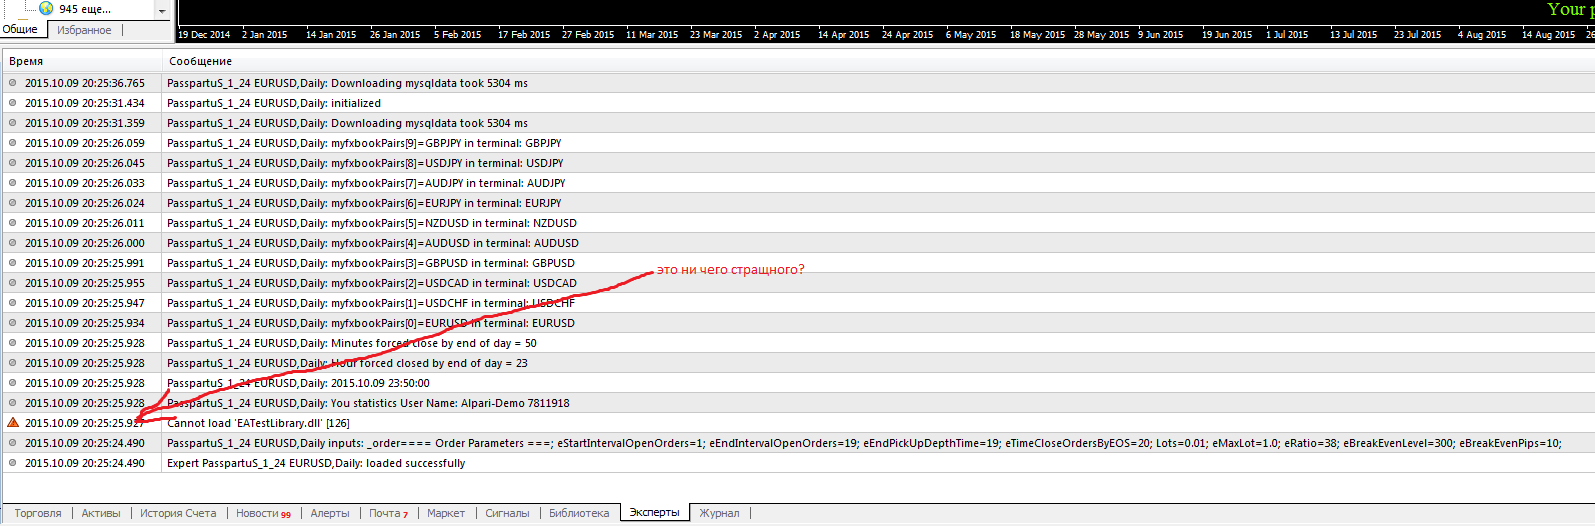The height and width of the screenshot is (526, 1595).
Task: Click the row icon of the AUDJPY log entry
Action: [x=13, y=183]
